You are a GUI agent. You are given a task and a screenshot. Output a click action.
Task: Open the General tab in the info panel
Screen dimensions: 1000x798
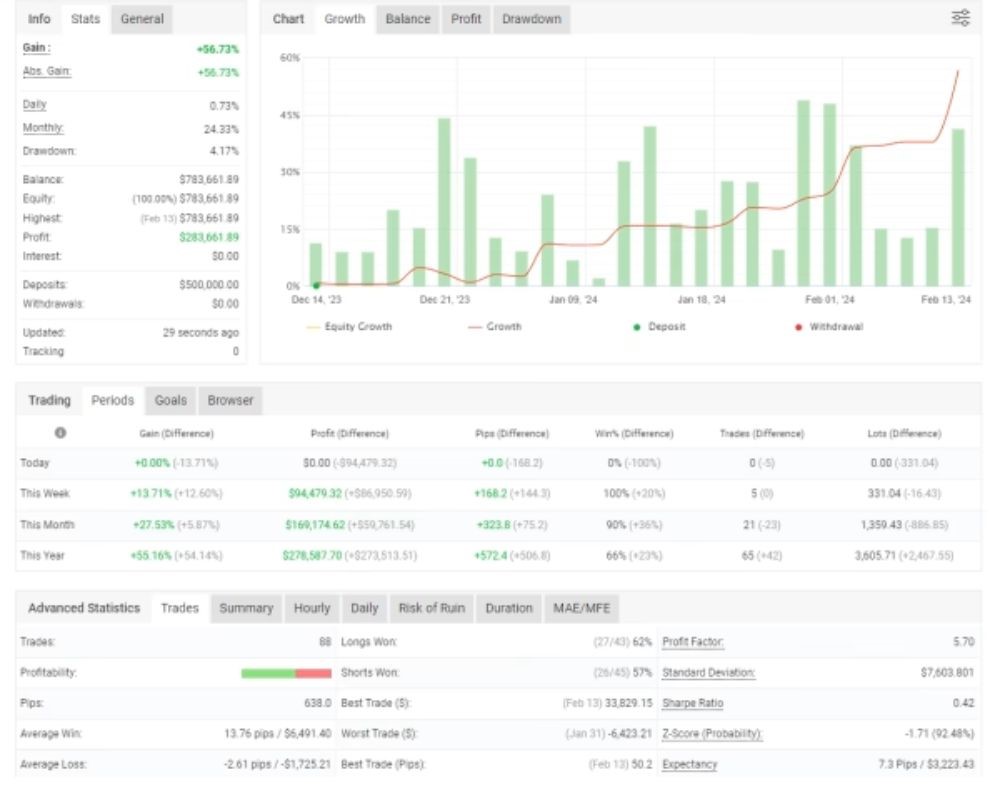click(x=142, y=19)
